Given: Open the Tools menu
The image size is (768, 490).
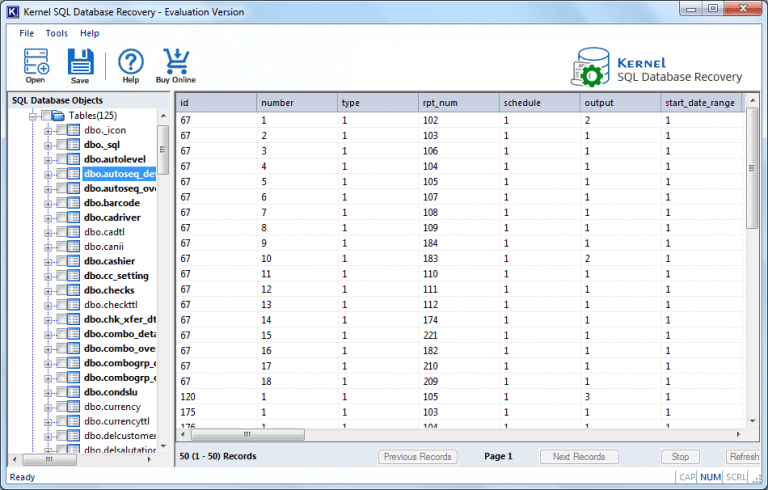Looking at the screenshot, I should [x=57, y=33].
